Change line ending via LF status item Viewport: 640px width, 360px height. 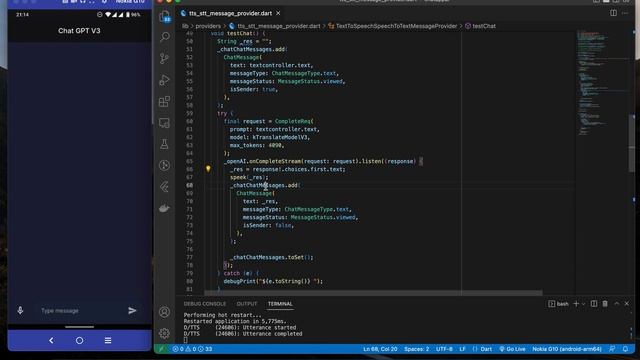[x=462, y=349]
